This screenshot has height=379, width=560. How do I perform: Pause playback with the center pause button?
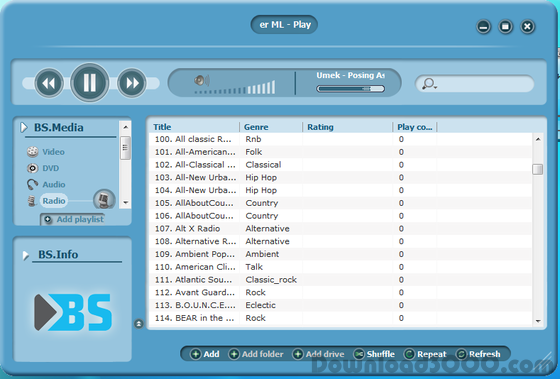tap(90, 83)
